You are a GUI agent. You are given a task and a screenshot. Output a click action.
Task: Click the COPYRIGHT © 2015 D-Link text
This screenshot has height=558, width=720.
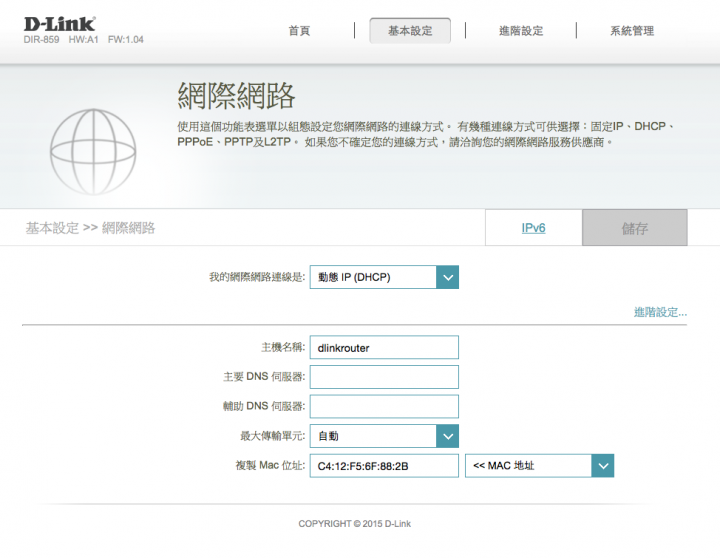[354, 524]
